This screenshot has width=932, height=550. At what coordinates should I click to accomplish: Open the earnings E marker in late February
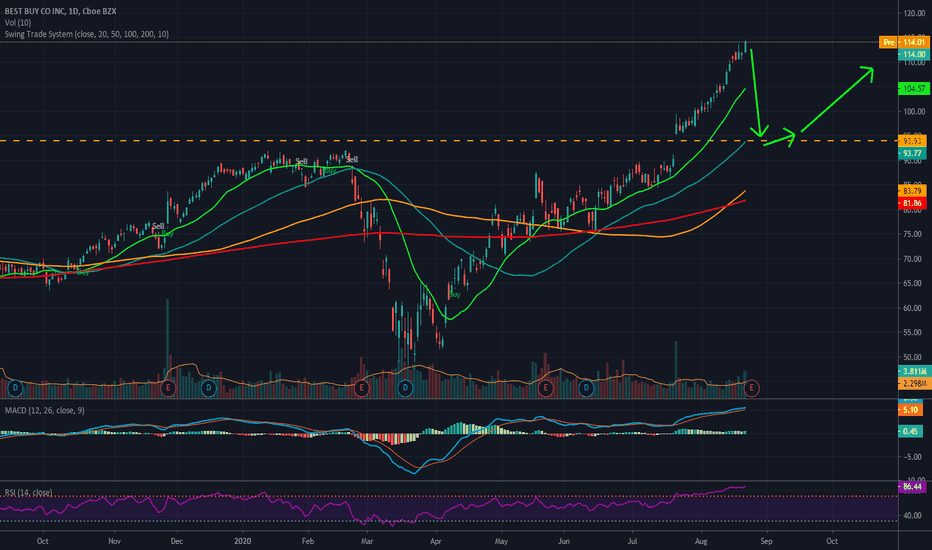click(x=361, y=388)
